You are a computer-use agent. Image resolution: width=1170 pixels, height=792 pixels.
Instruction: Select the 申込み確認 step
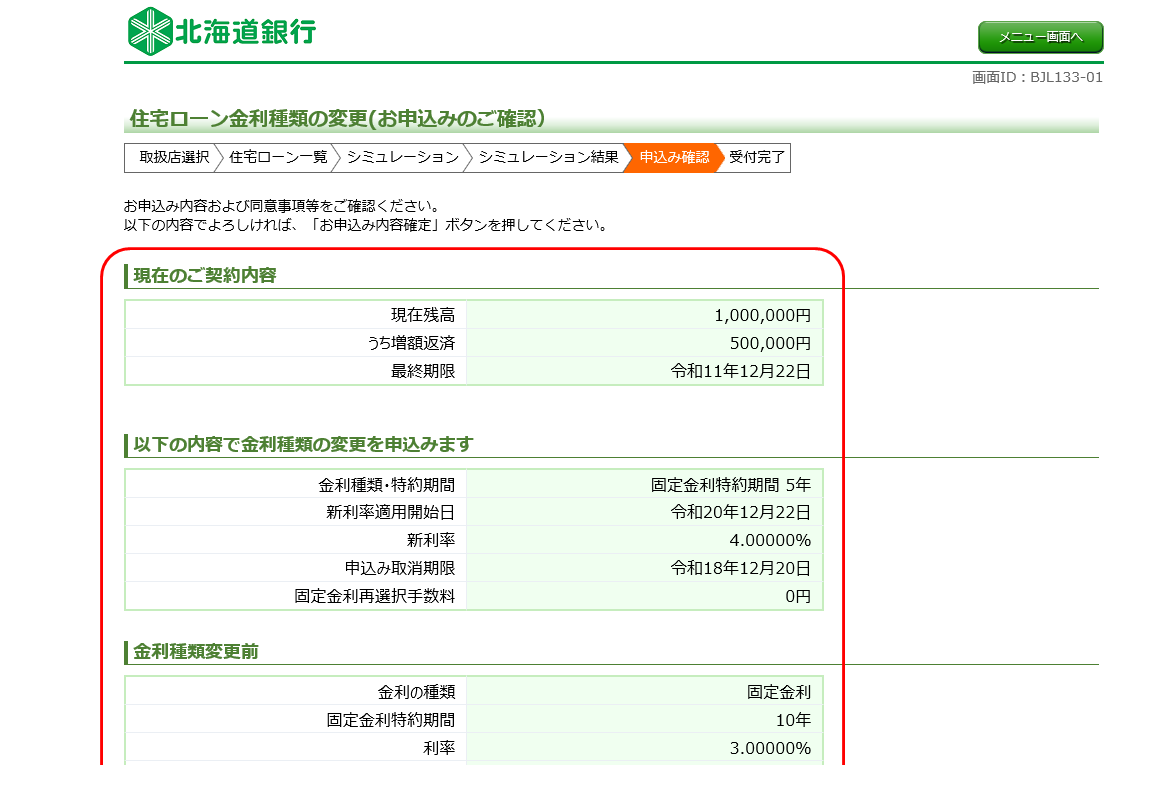point(674,158)
